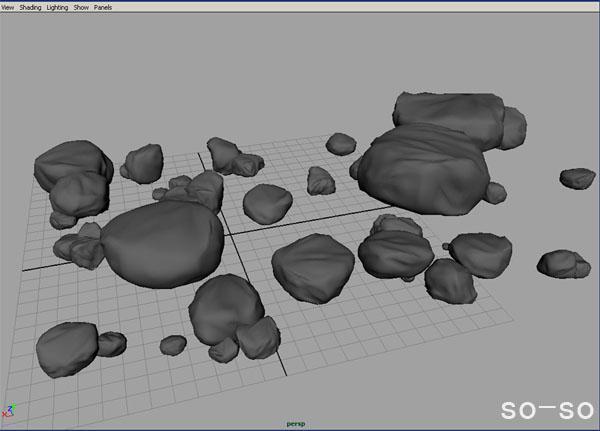Image resolution: width=600 pixels, height=431 pixels.
Task: Select the small rock at top center of grid
Action: tap(341, 144)
